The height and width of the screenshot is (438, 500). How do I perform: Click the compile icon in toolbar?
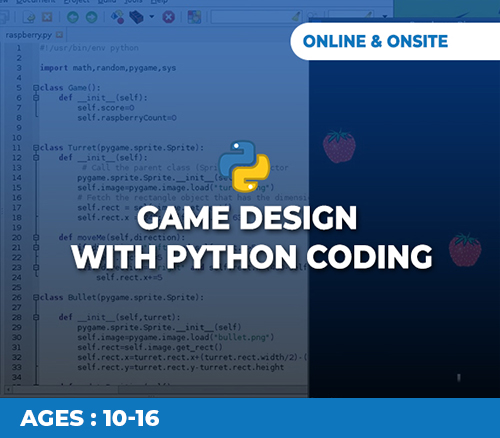117,17
